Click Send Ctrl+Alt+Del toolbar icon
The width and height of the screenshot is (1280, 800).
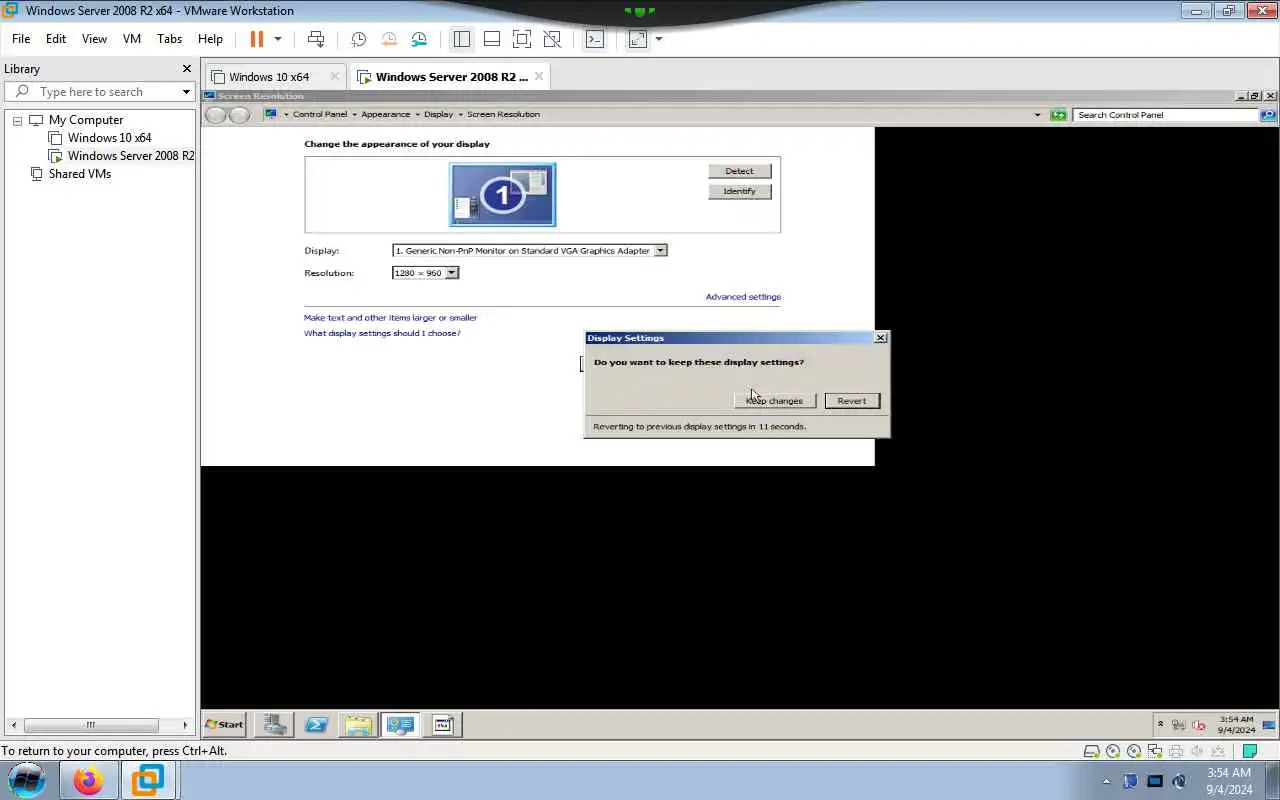[x=316, y=39]
